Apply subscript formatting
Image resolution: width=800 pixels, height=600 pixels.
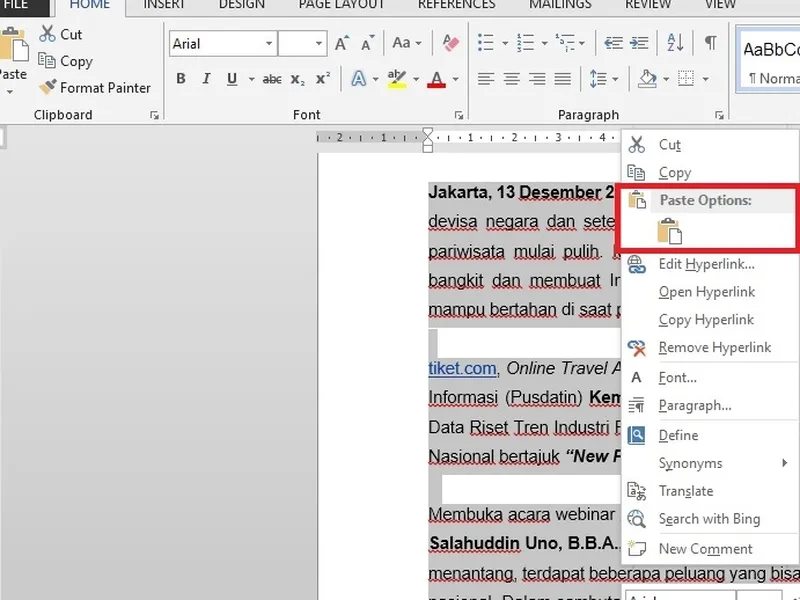[x=298, y=78]
